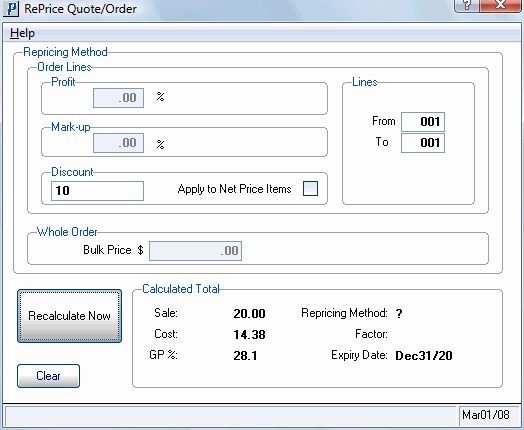Click the RePrice application icon in title bar
Image resolution: width=524 pixels, height=430 pixels.
point(11,9)
